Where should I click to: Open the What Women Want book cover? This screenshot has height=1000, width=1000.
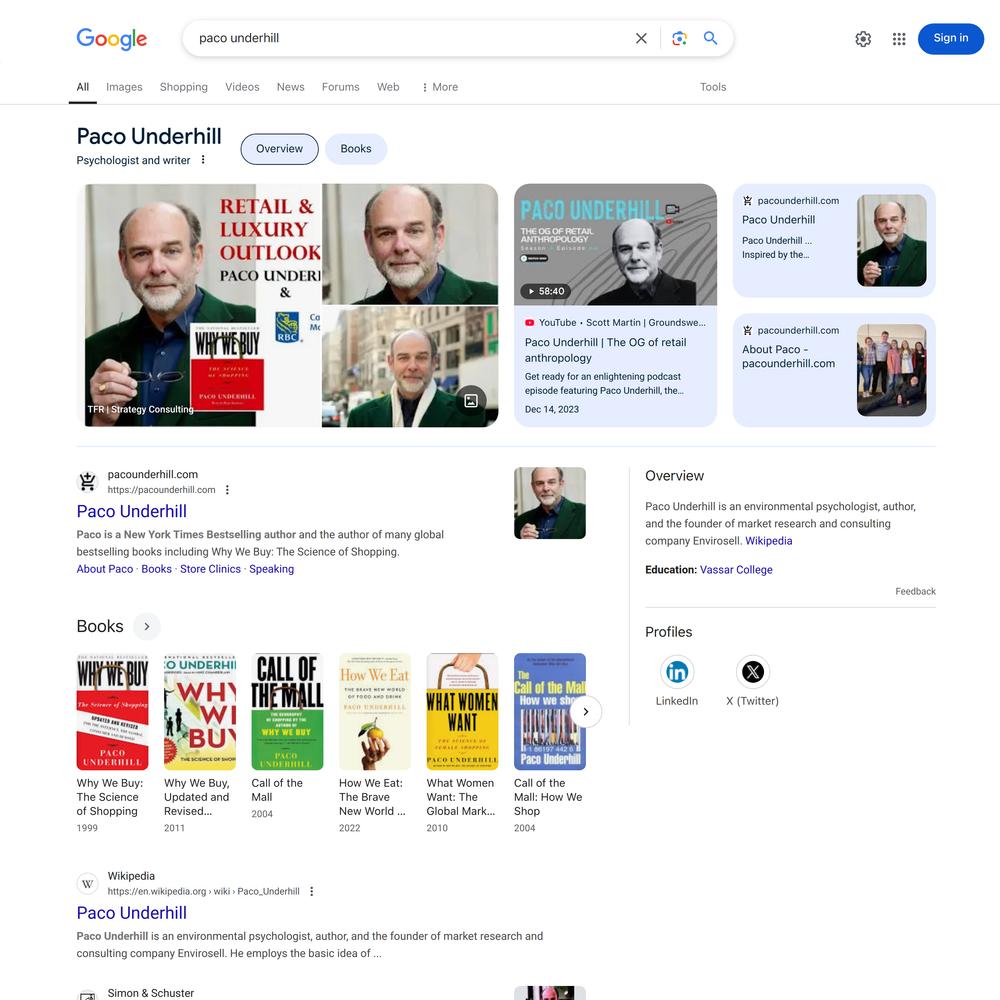462,711
